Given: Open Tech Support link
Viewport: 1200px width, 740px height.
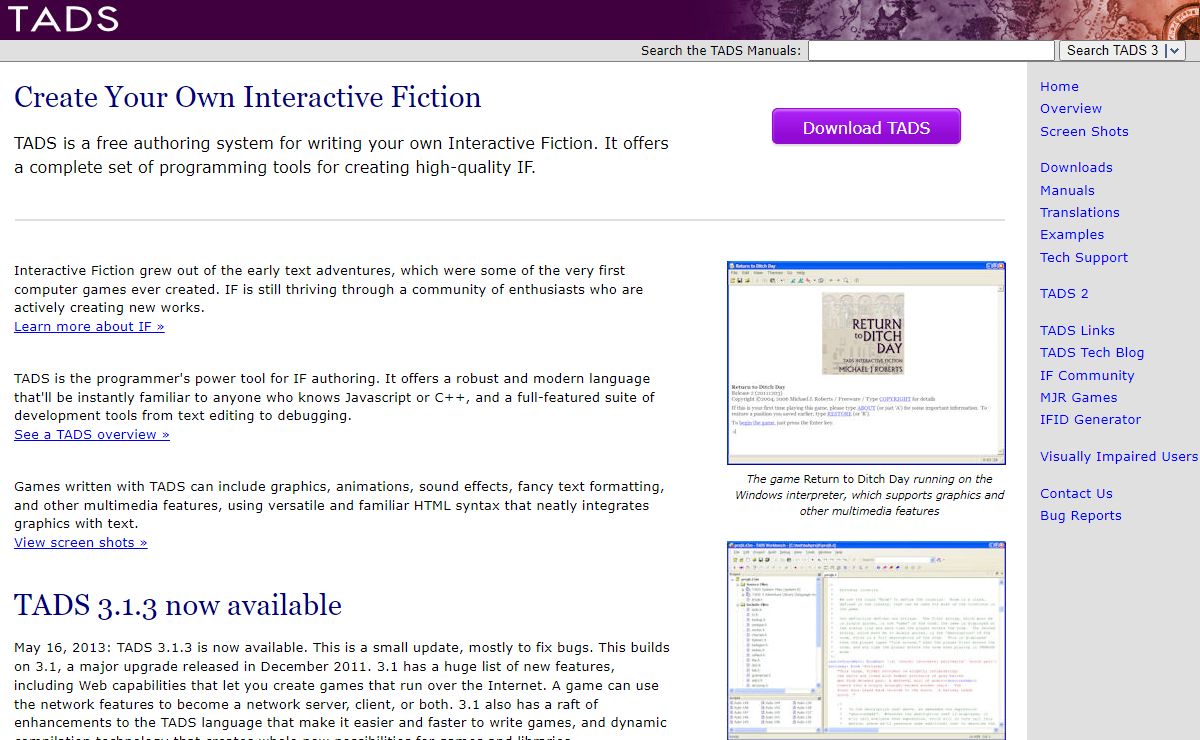Looking at the screenshot, I should [x=1084, y=257].
